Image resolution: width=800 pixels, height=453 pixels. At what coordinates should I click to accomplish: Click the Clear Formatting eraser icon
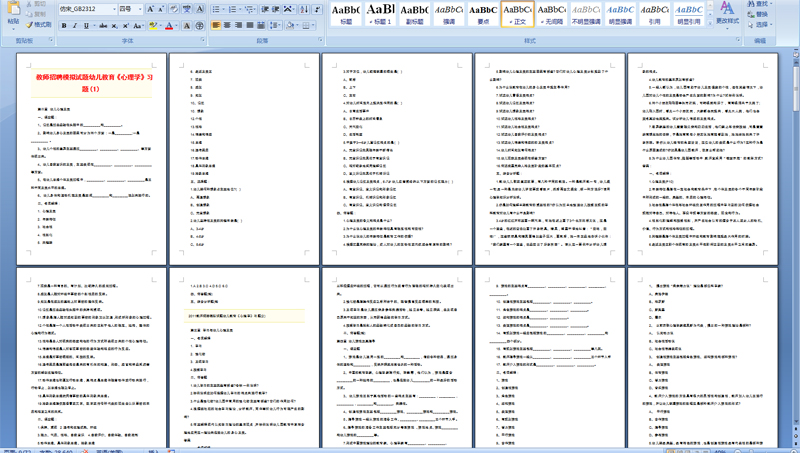pyautogui.click(x=174, y=9)
